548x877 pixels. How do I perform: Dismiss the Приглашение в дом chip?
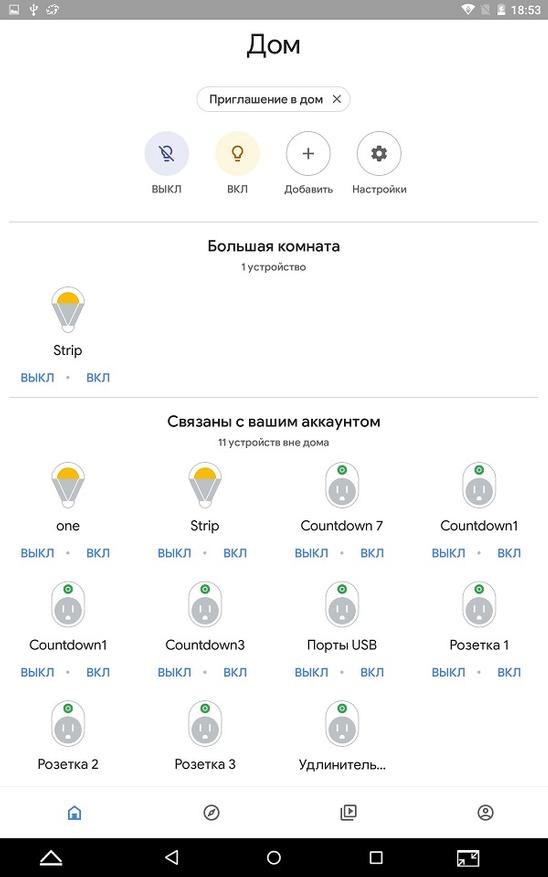point(337,99)
